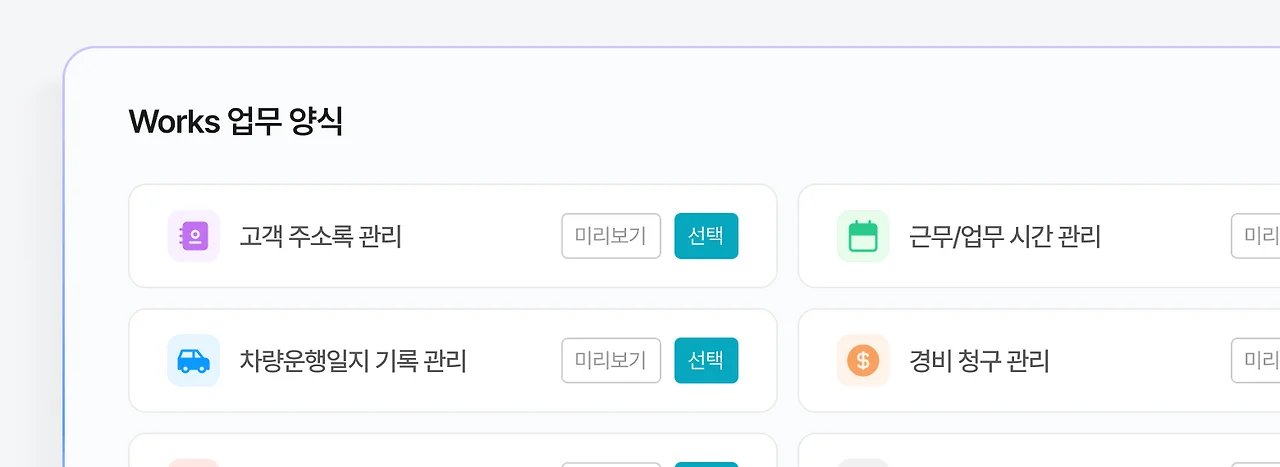
Task: Open the 고객 주소록 관리 title text
Action: 320,237
